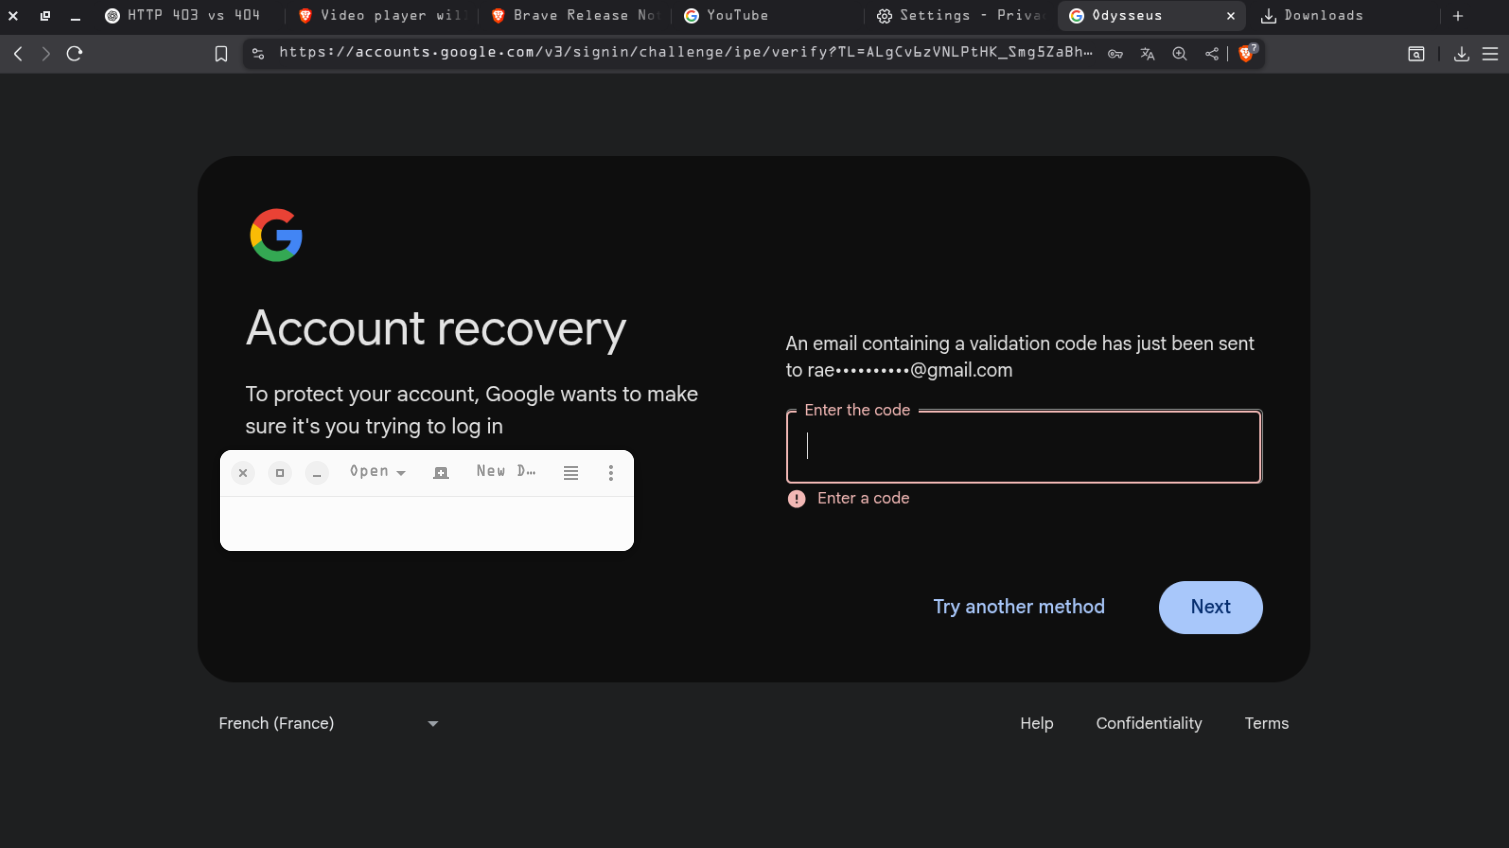1509x848 pixels.
Task: Close the Odysseus tab
Action: pos(1231,16)
